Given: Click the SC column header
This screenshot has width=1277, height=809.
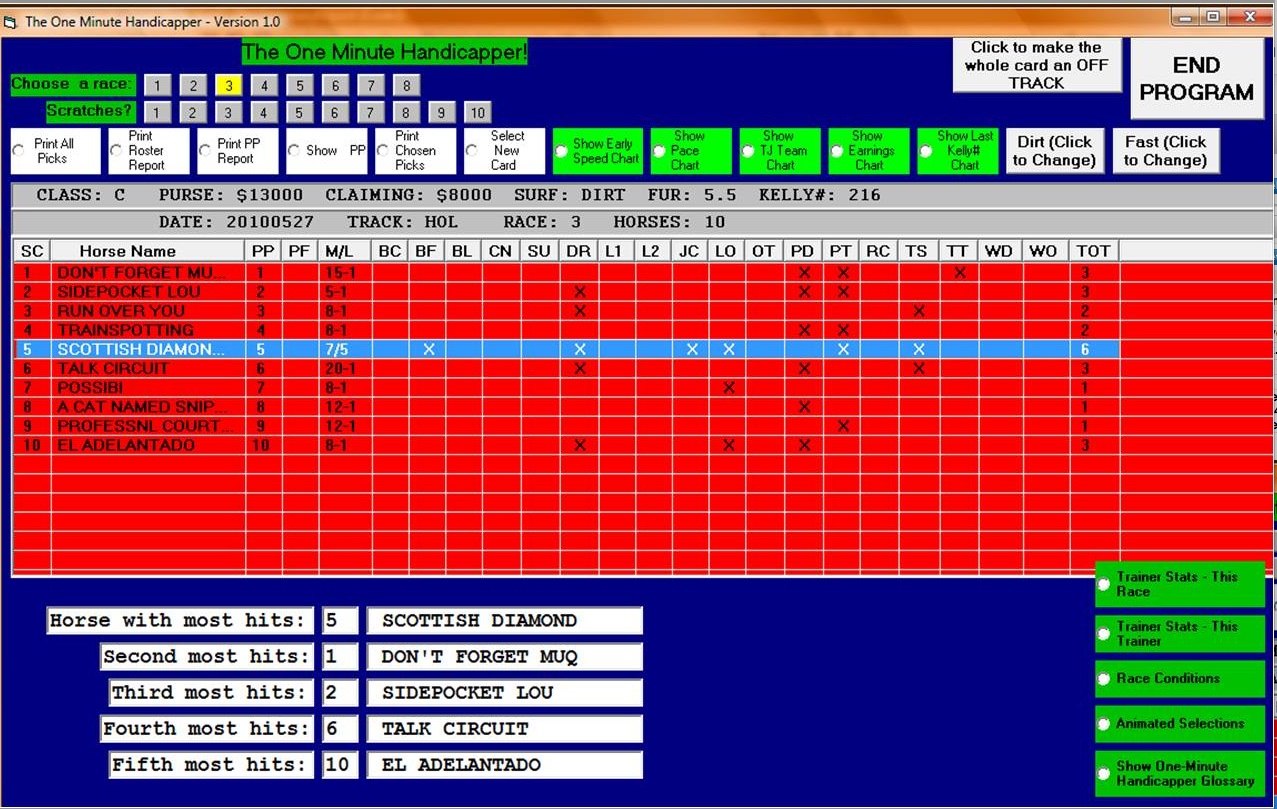Looking at the screenshot, I should pos(32,251).
